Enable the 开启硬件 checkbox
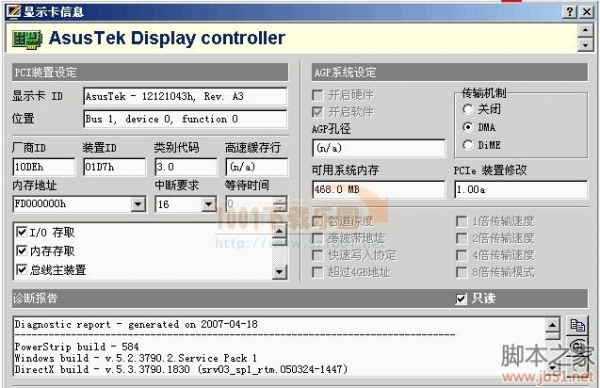 tap(317, 95)
